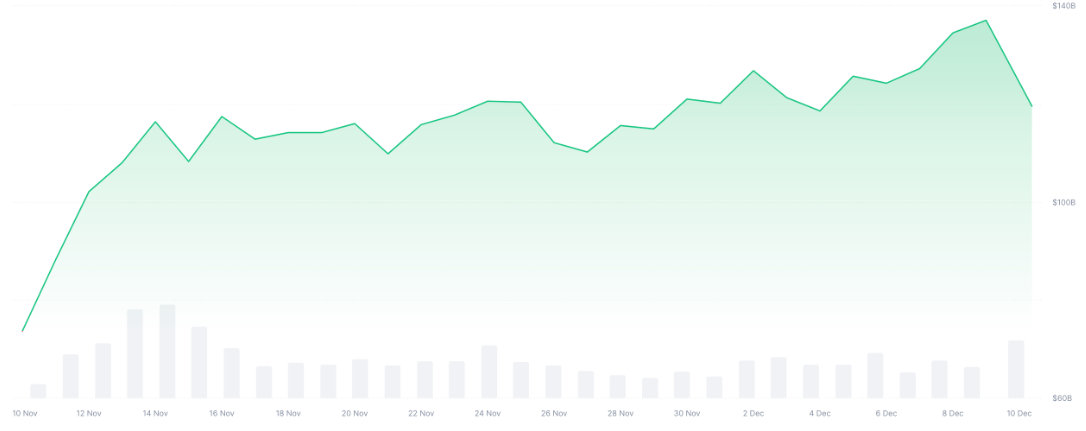The width and height of the screenshot is (1086, 431).
Task: Click the 6 Dec axis label
Action: [x=885, y=413]
